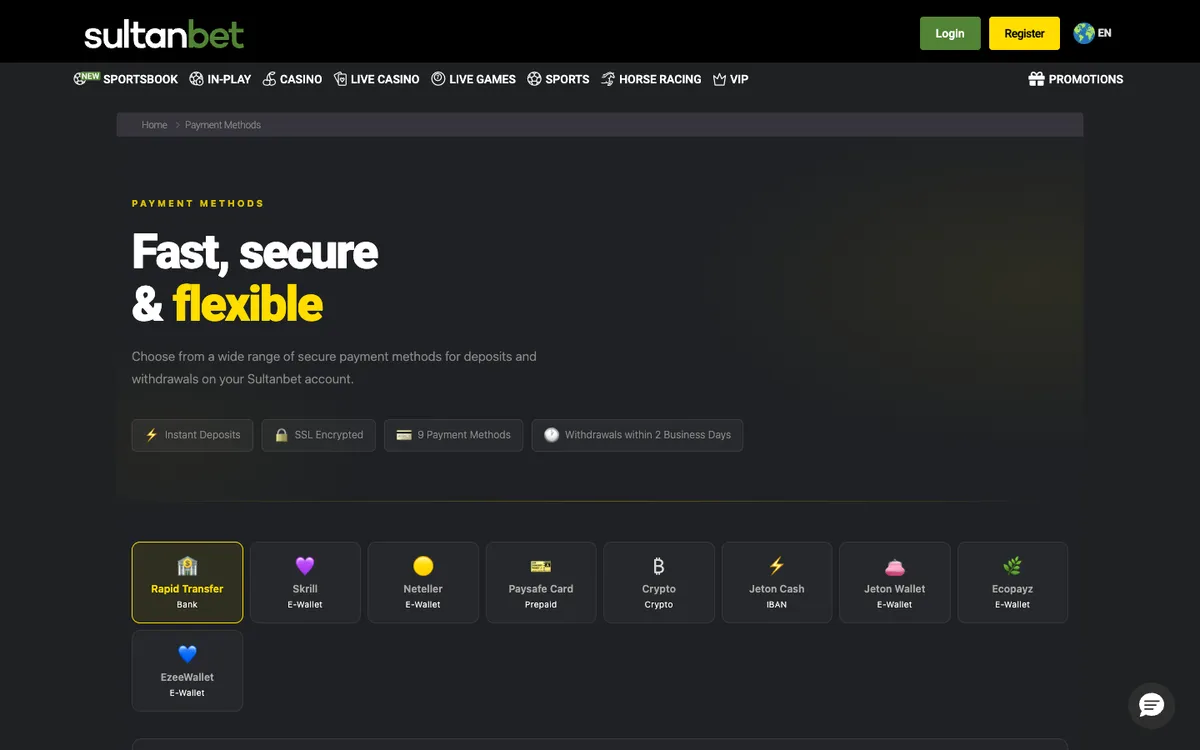This screenshot has height=750, width=1200.
Task: Click the Fast, secure & flexible headline
Action: (255, 278)
